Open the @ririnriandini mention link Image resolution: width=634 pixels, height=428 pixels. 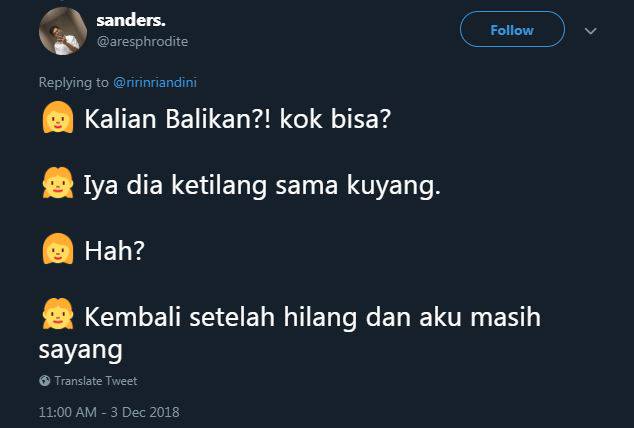point(155,82)
